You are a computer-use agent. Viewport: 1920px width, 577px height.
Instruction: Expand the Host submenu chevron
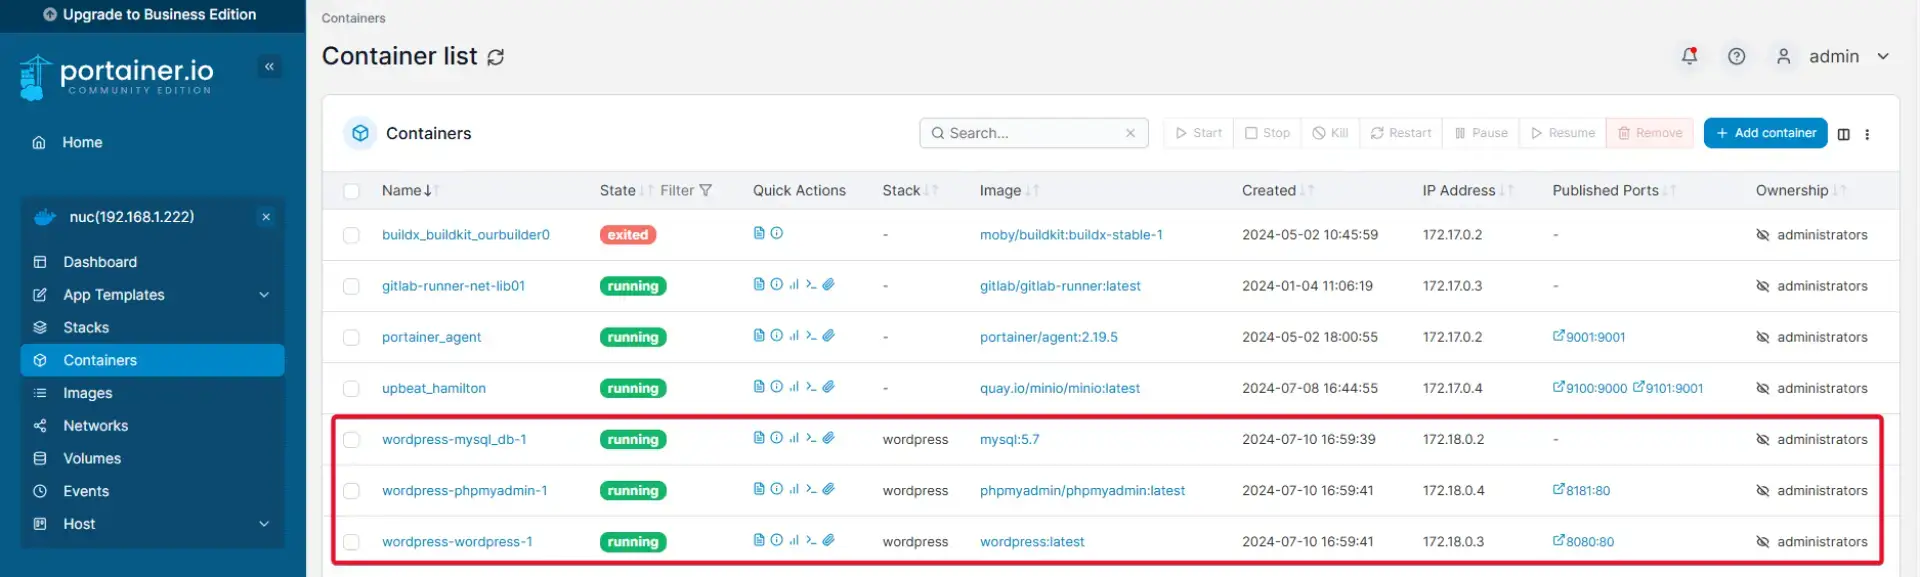click(264, 524)
